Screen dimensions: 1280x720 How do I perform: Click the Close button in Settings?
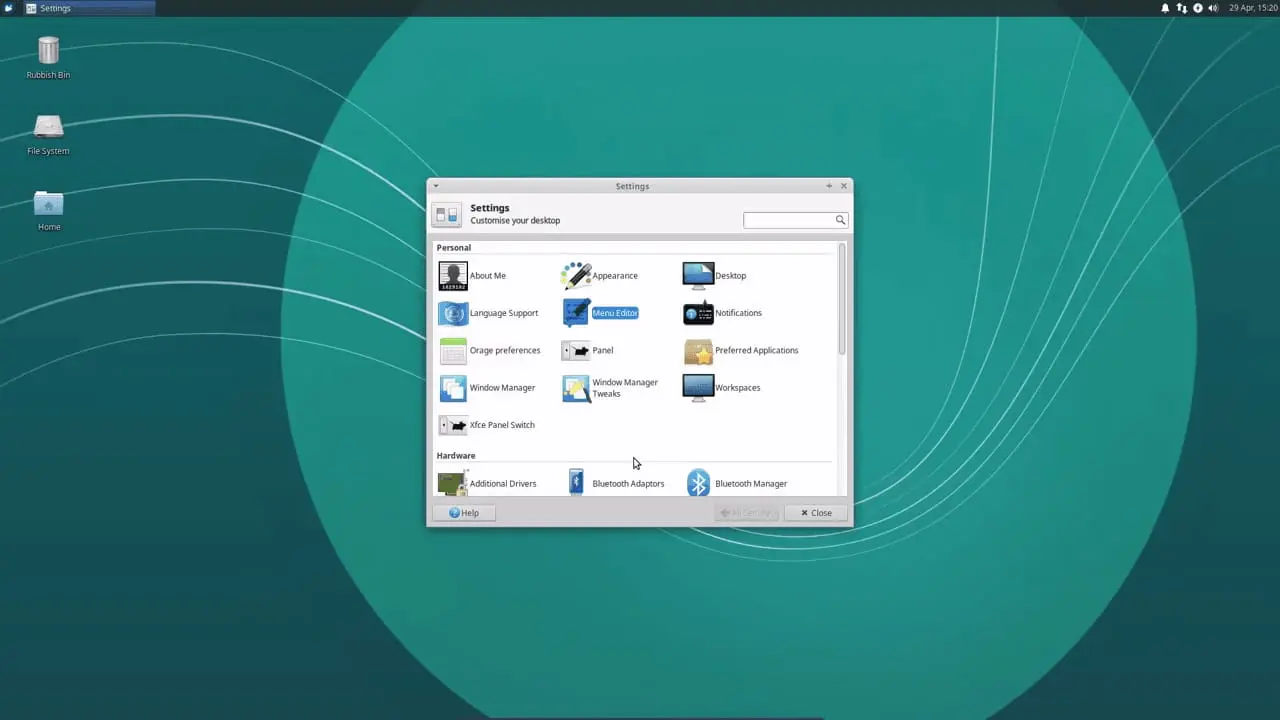[816, 513]
